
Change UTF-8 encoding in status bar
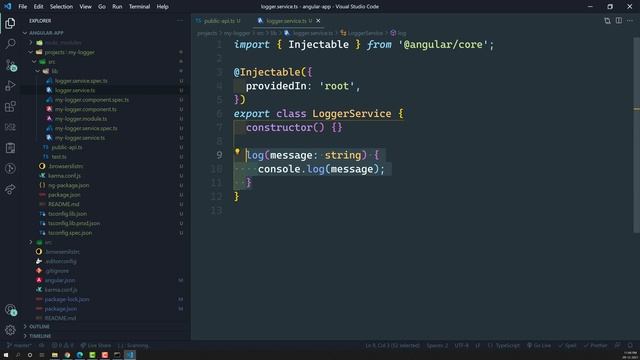462,346
